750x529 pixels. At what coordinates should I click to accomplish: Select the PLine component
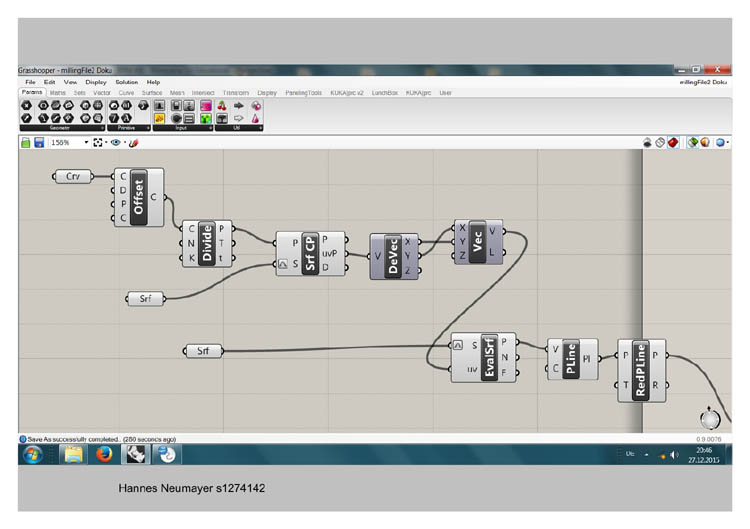[x=571, y=359]
